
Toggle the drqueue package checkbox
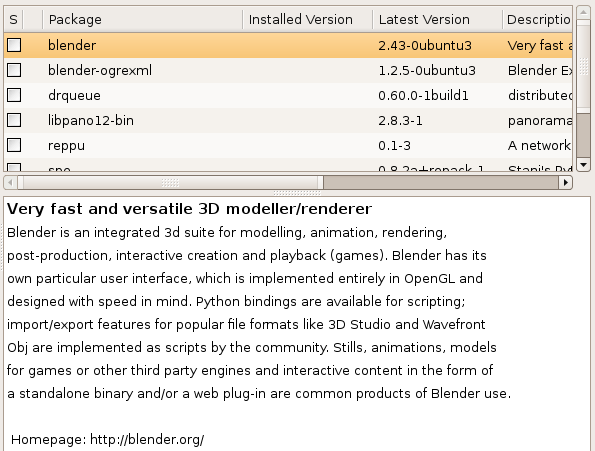[14, 95]
